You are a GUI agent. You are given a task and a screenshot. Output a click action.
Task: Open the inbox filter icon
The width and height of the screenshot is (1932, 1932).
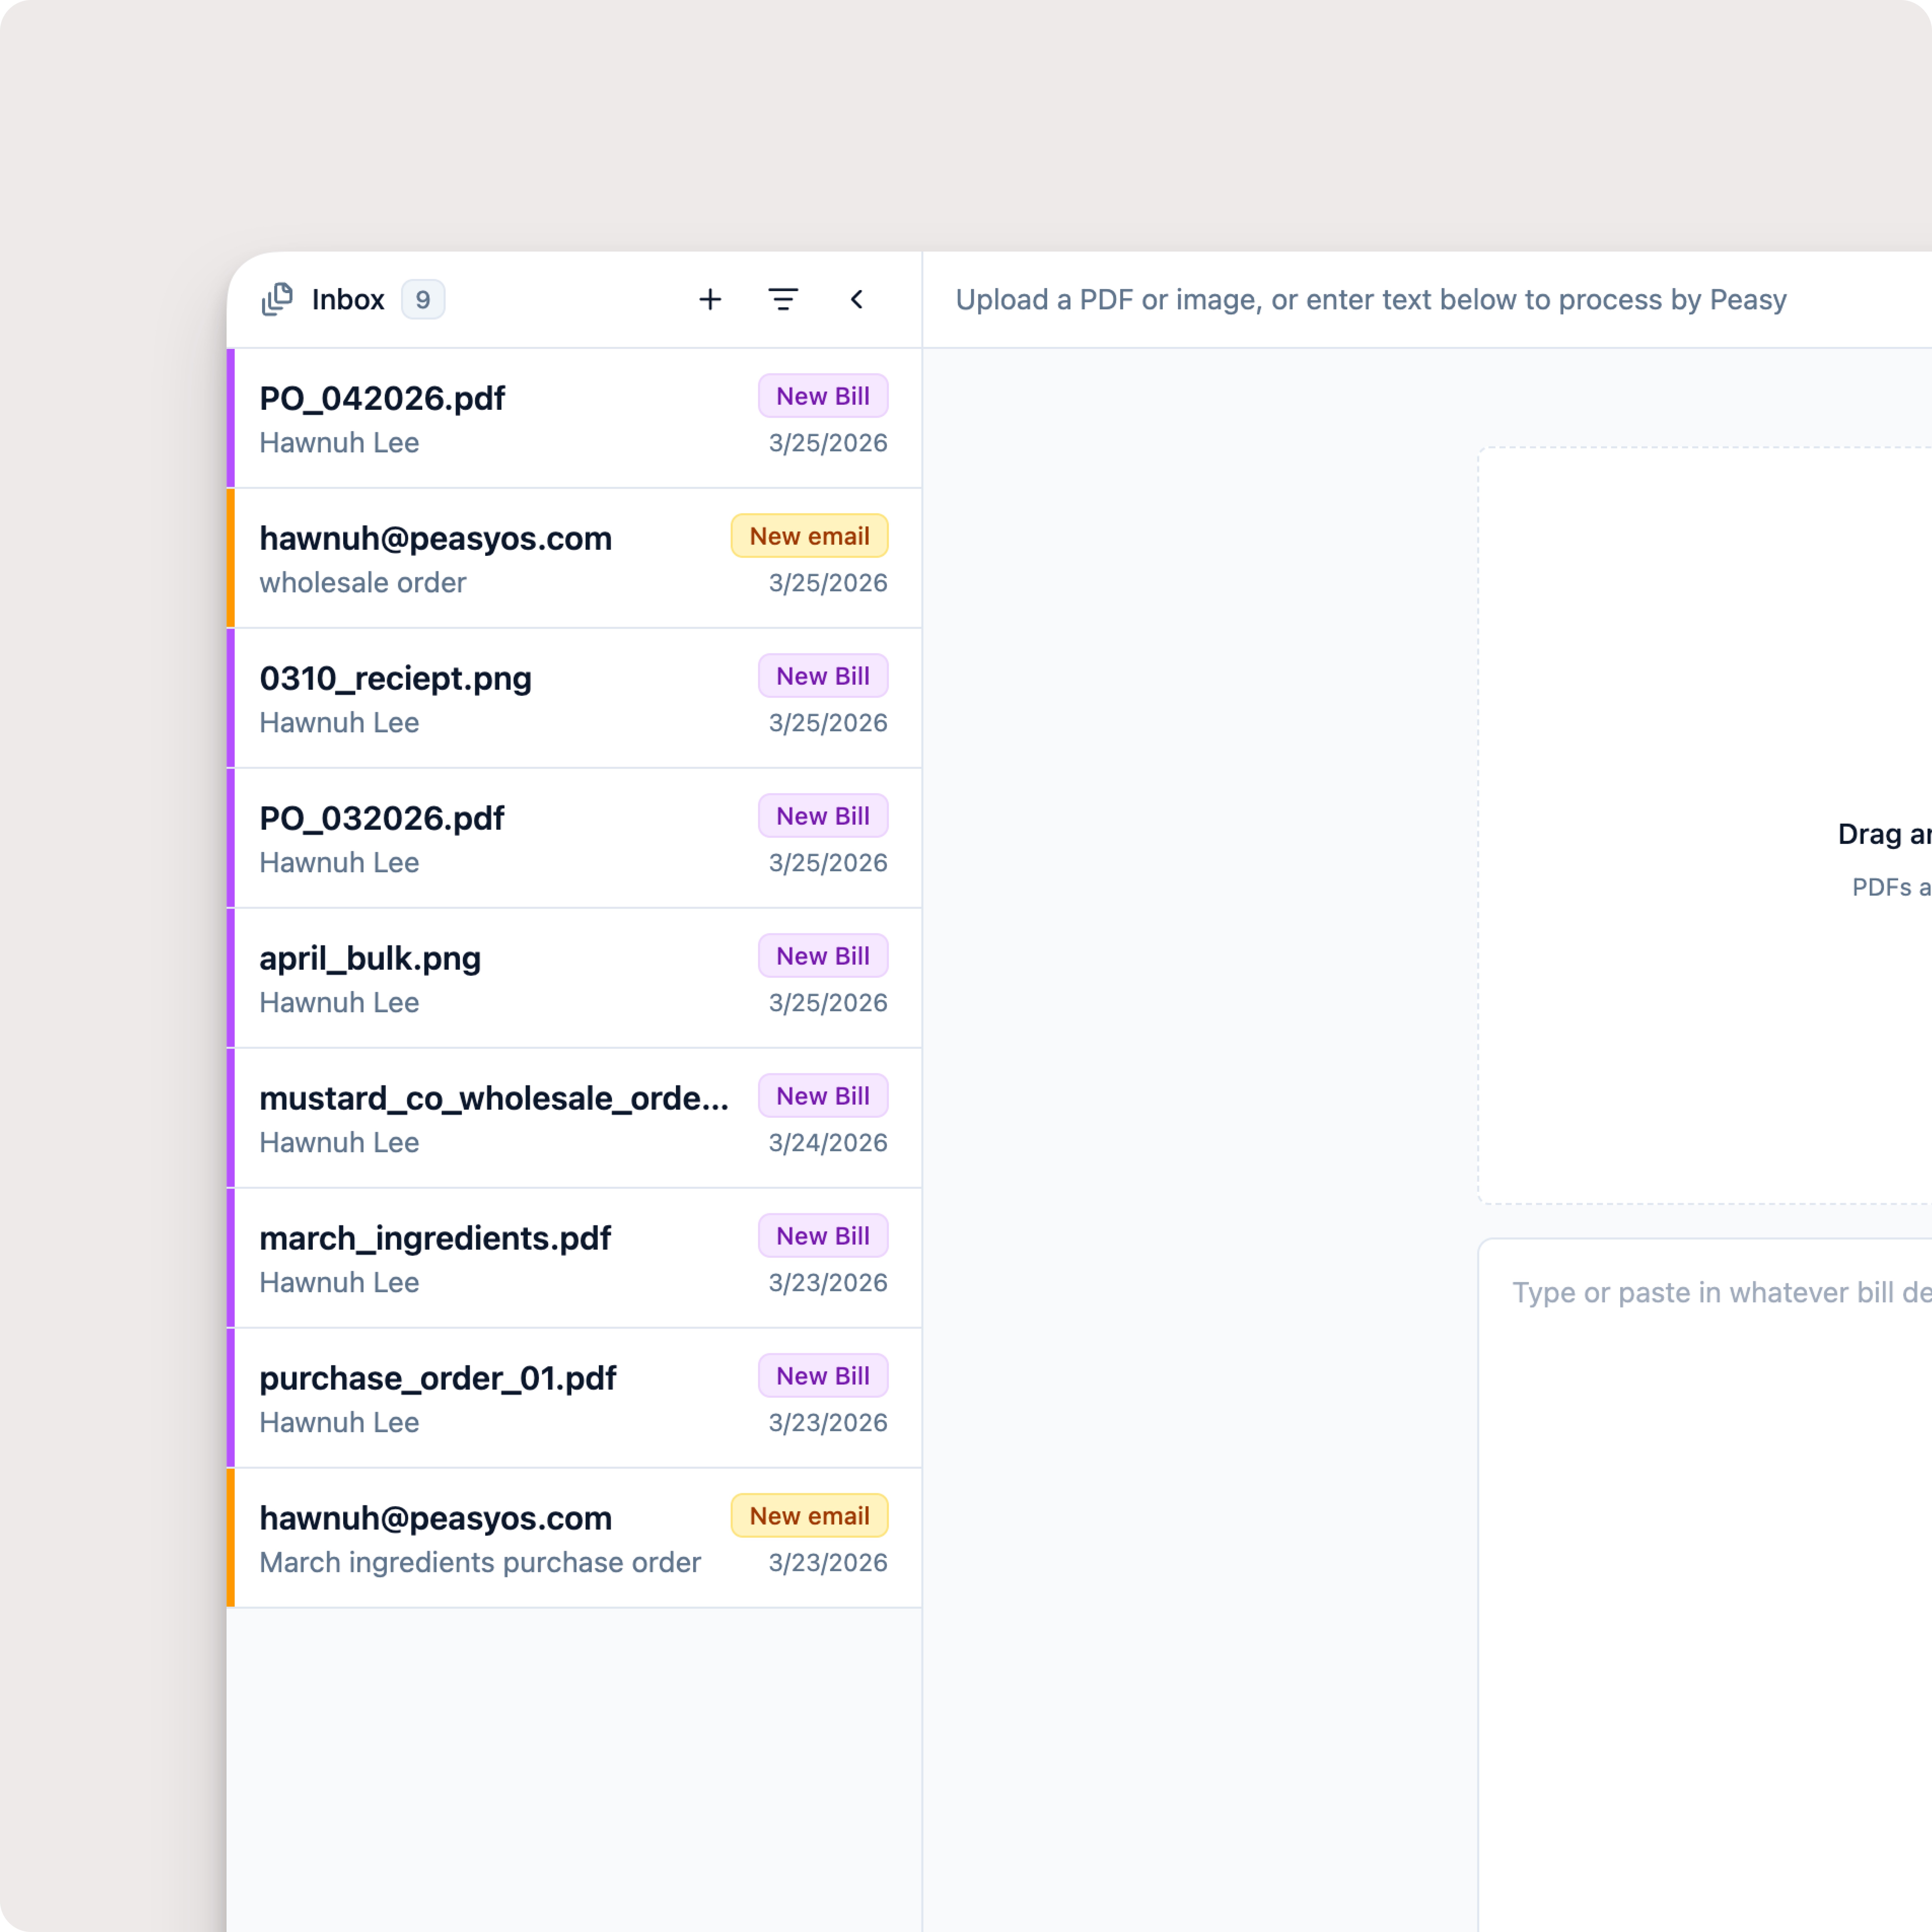point(783,299)
